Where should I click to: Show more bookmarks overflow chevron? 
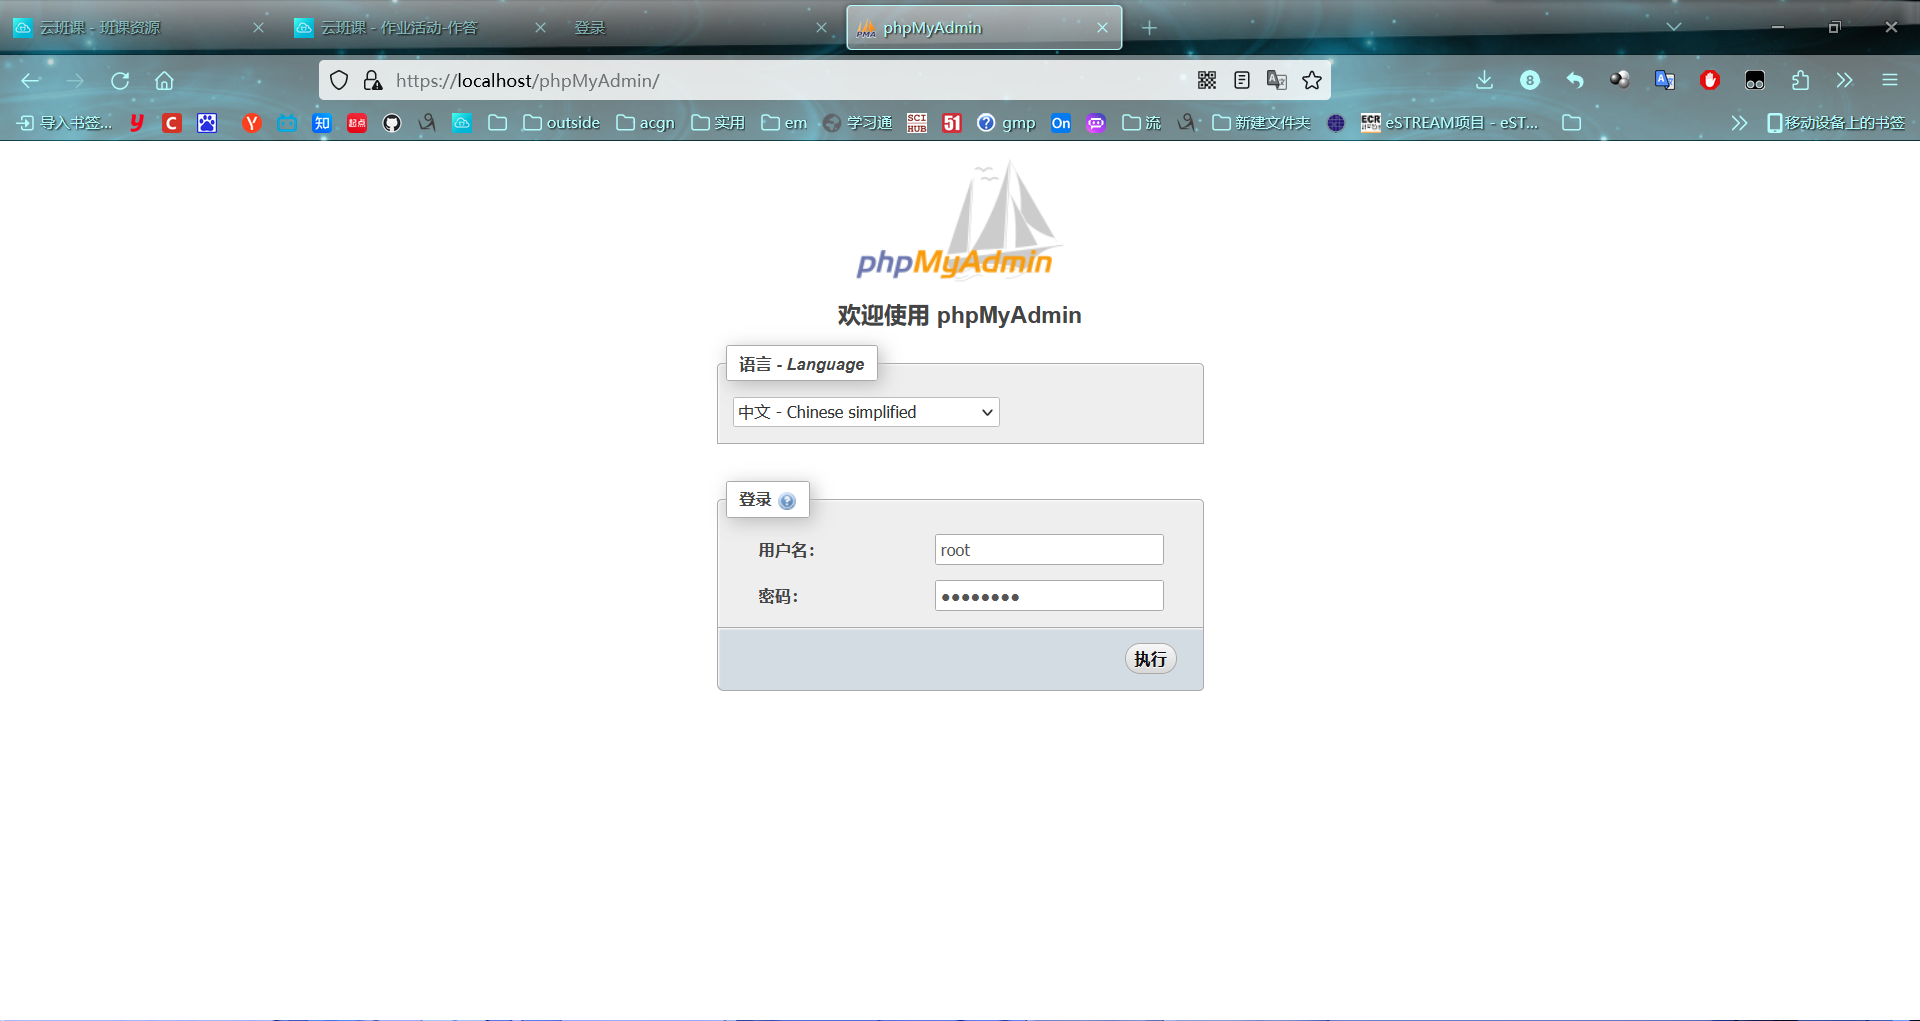click(1739, 123)
